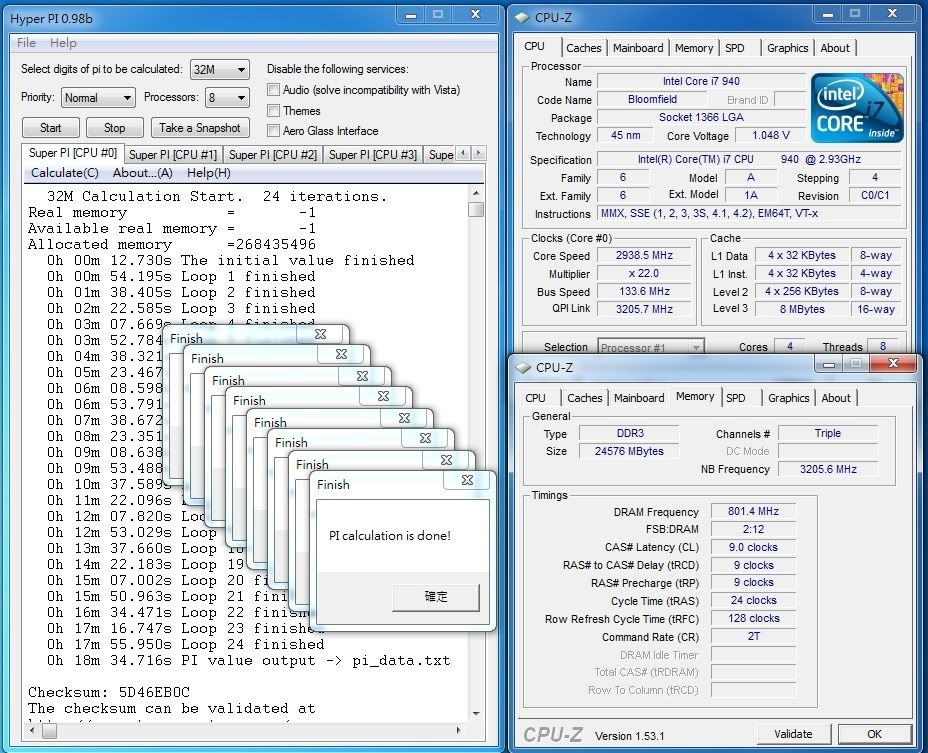The width and height of the screenshot is (928, 753).
Task: Click the Stop button in Hyper PI
Action: 114,128
